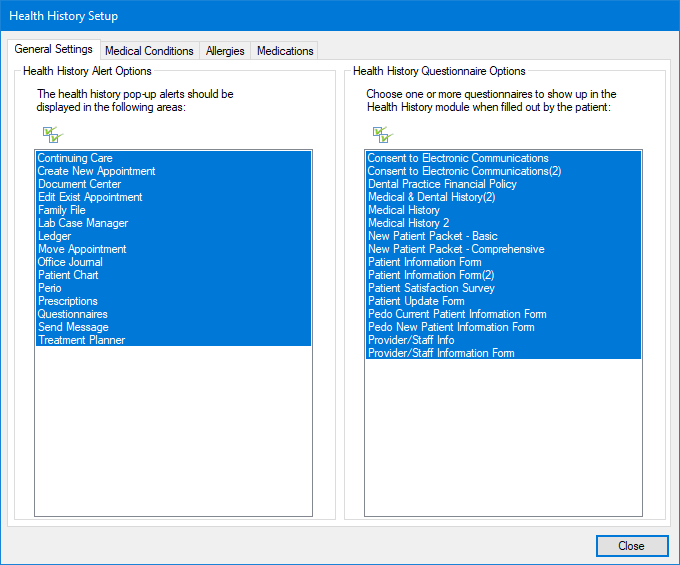The width and height of the screenshot is (680, 565).
Task: Pick the Prescriptions alert area
Action: (x=68, y=301)
